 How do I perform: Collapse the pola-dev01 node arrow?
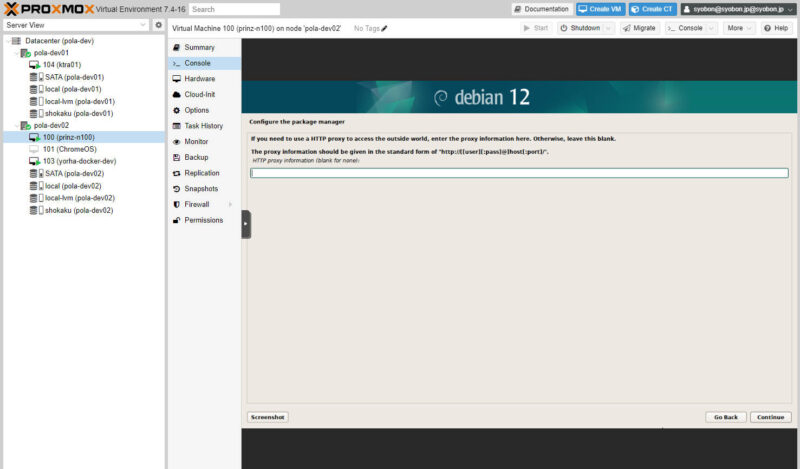tap(16, 53)
